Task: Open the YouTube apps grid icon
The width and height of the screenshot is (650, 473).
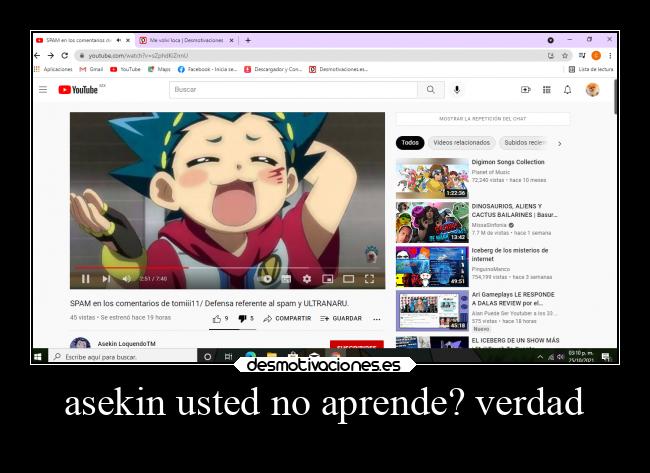Action: click(x=546, y=90)
